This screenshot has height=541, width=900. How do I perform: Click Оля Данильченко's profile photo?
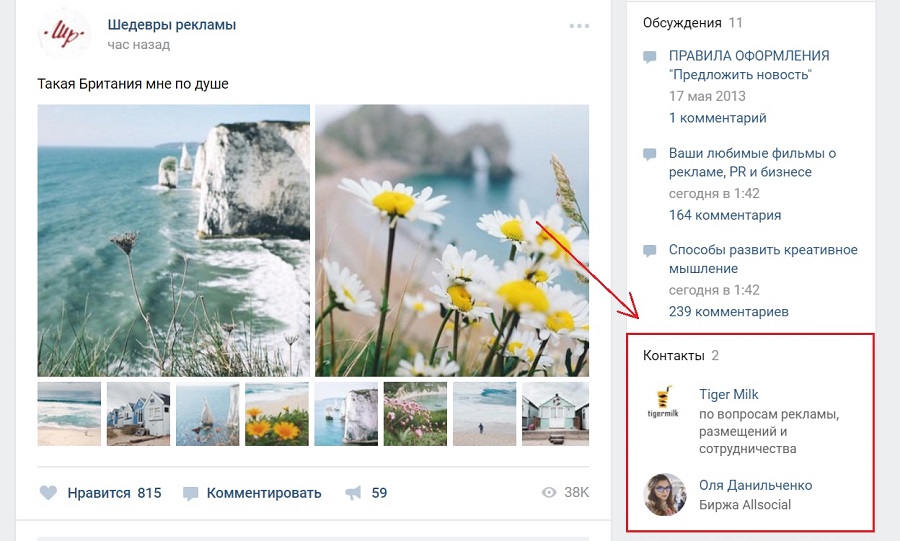coord(664,494)
